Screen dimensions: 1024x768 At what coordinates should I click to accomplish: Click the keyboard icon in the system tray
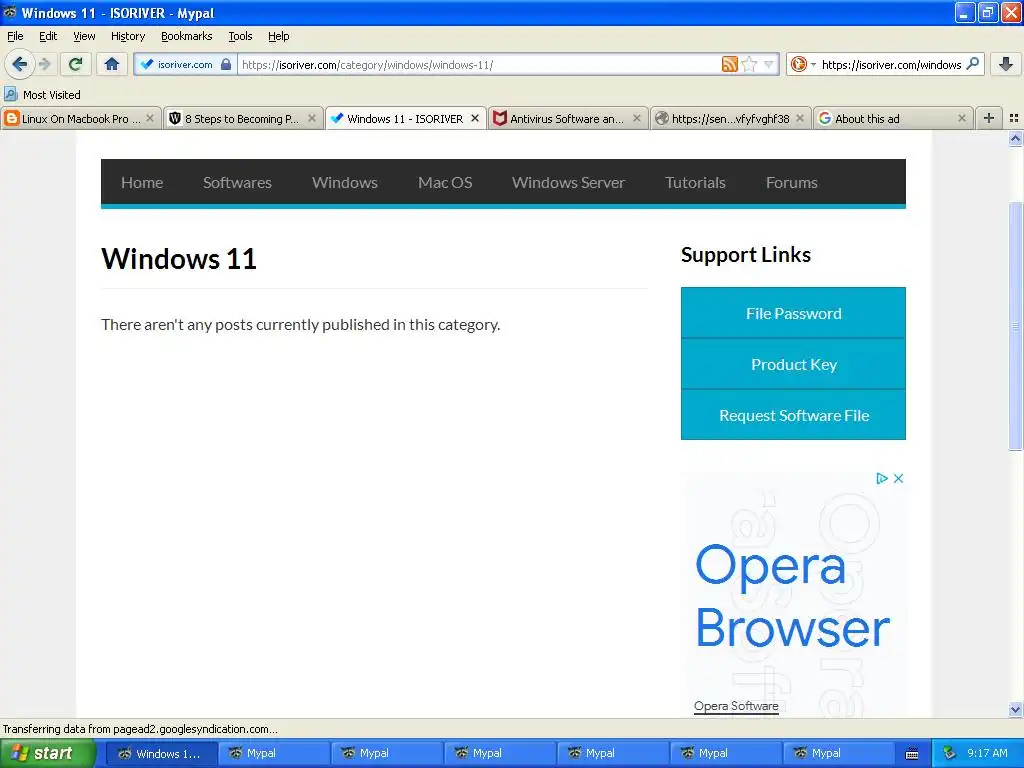pos(912,754)
